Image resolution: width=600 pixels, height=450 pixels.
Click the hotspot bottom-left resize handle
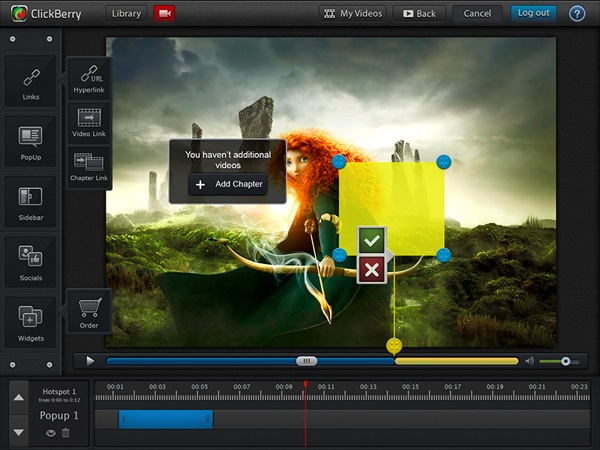click(x=339, y=255)
